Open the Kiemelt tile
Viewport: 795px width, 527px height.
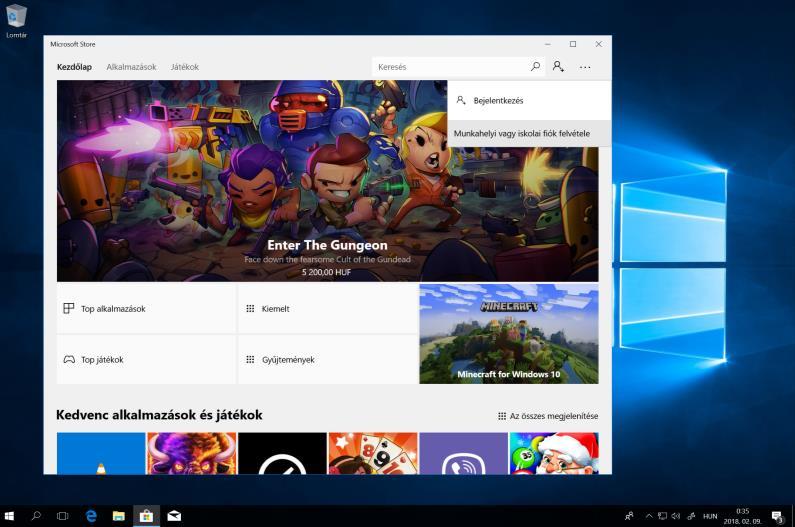[328, 308]
